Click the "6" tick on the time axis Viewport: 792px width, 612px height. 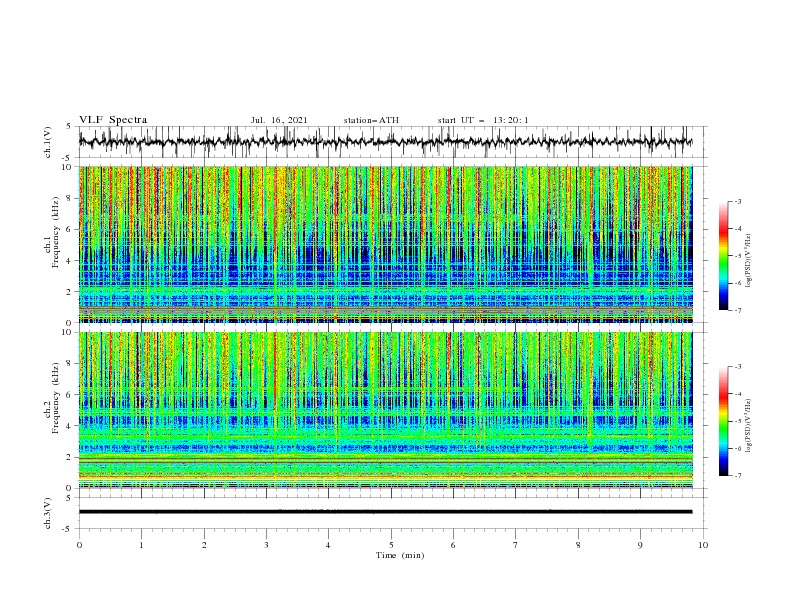[x=453, y=545]
